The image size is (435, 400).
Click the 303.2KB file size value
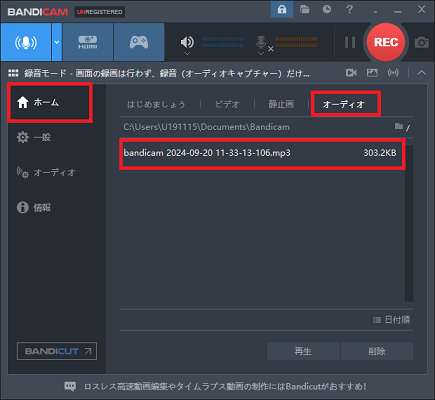tap(380, 153)
